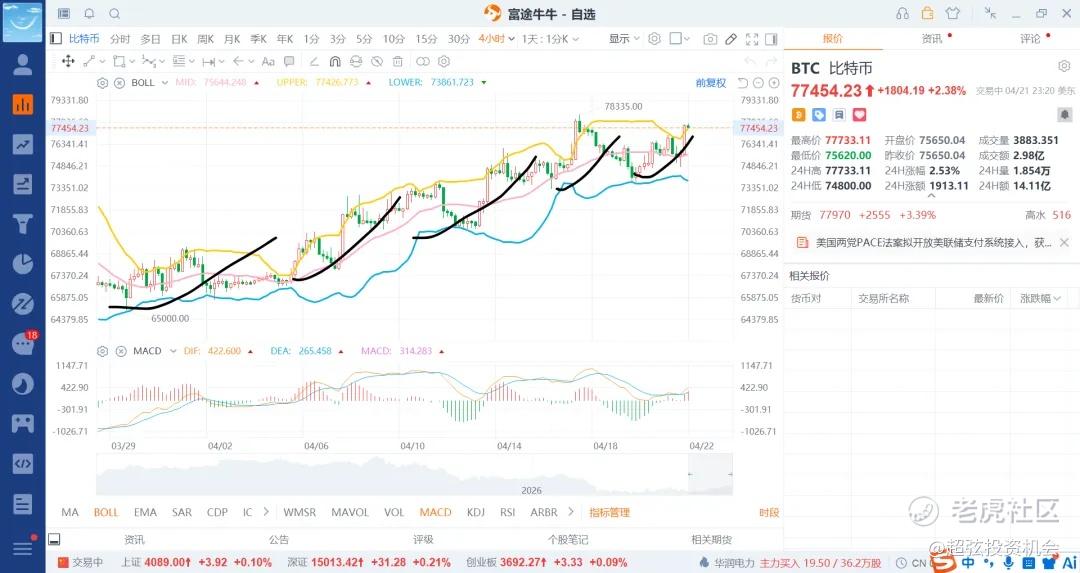The image size is (1080, 573).
Task: Select the KDJ indicator button
Action: pyautogui.click(x=475, y=512)
